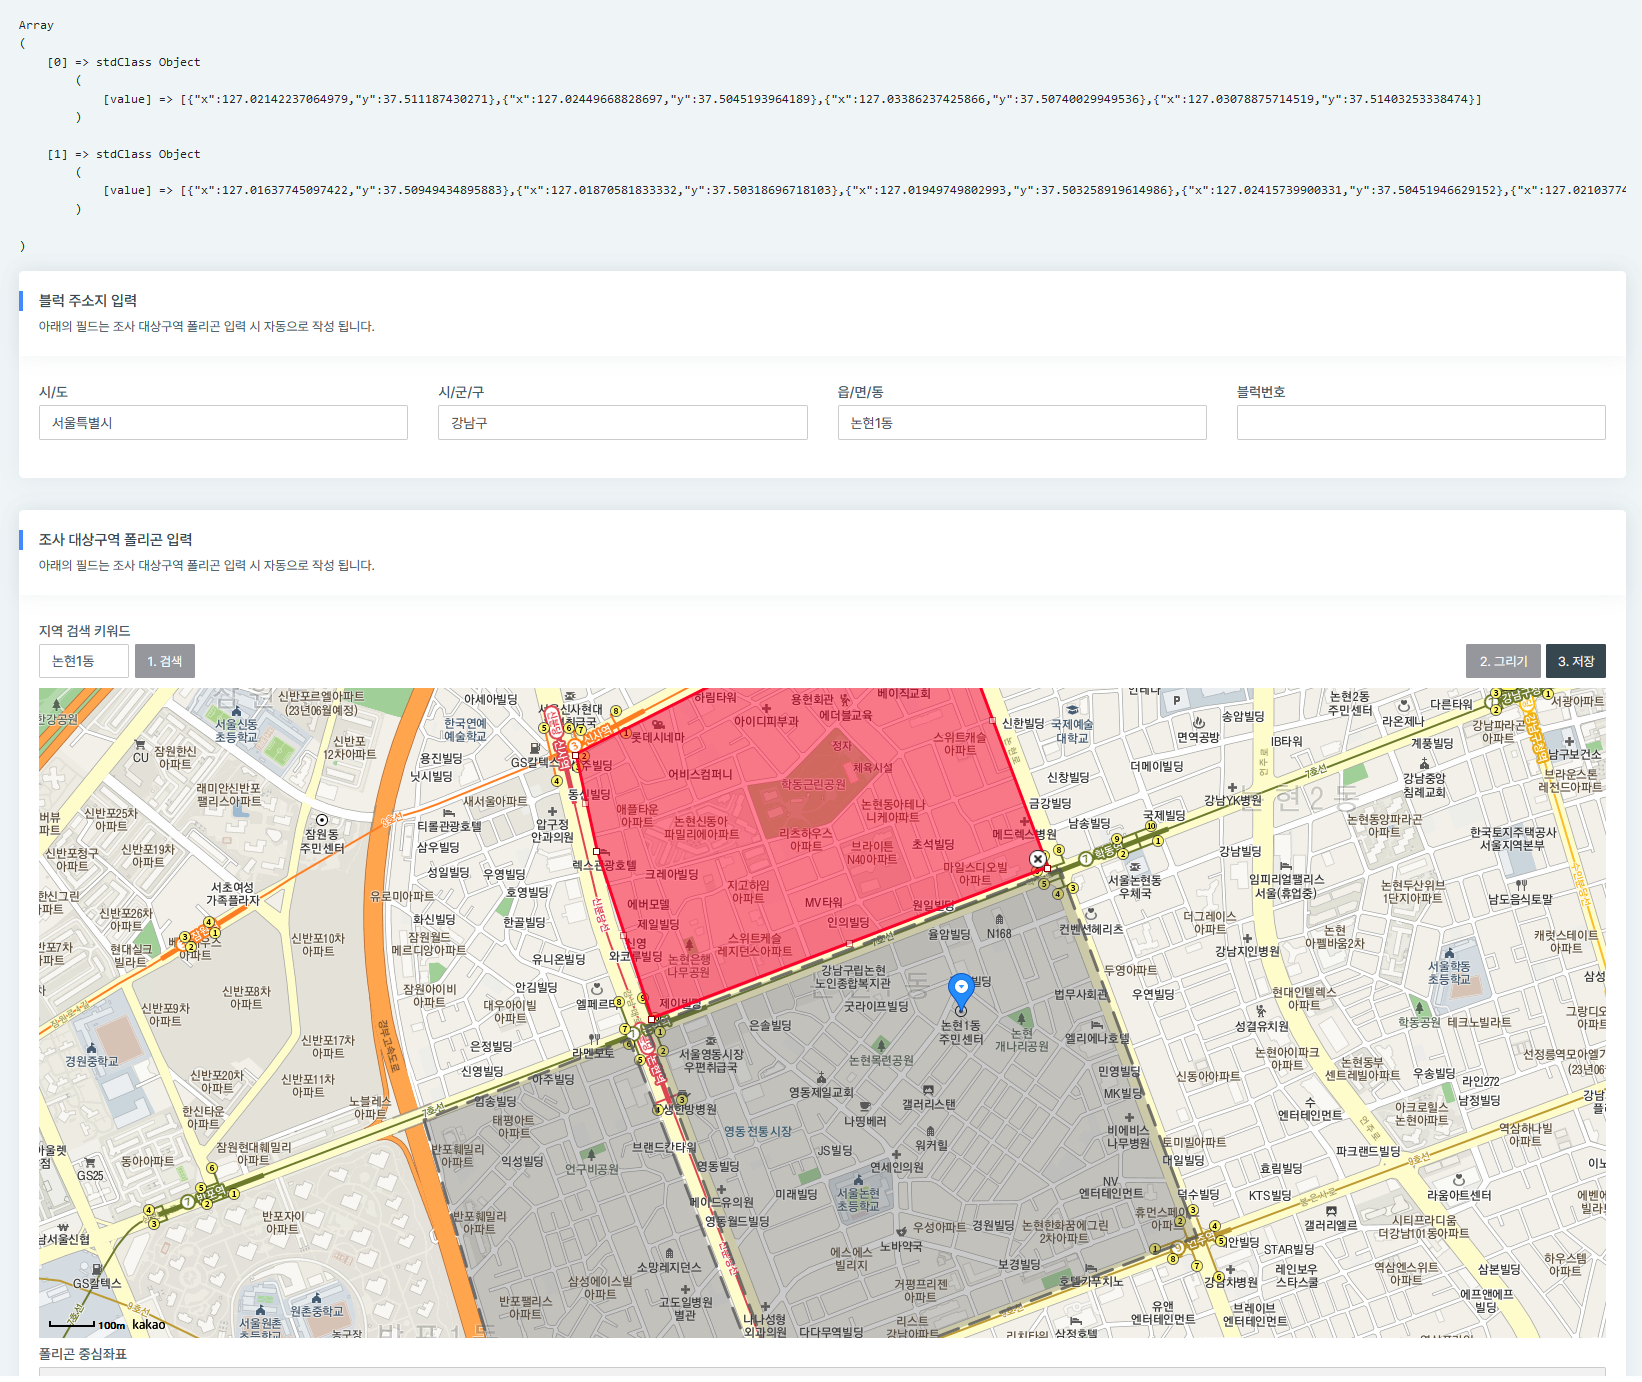Image resolution: width=1642 pixels, height=1382 pixels.
Task: Click the N168 building icon
Action: [999, 919]
